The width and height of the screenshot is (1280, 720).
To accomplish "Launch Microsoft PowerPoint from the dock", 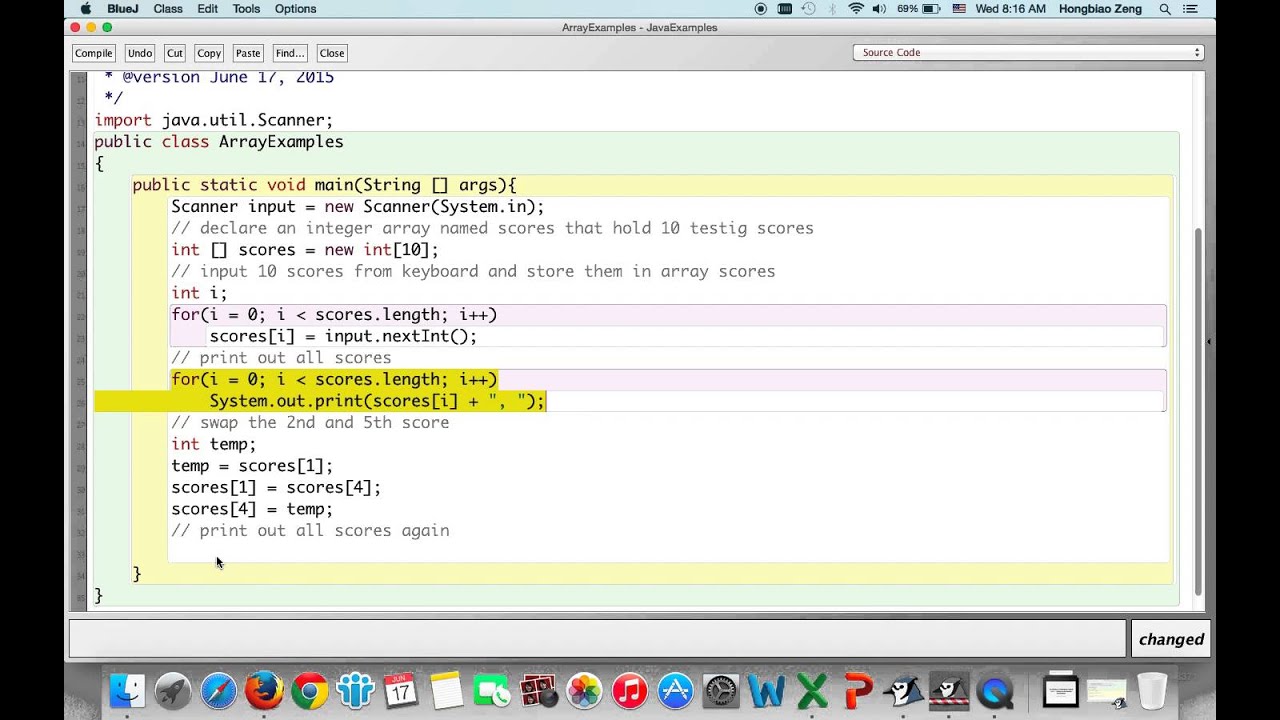I will click(858, 691).
